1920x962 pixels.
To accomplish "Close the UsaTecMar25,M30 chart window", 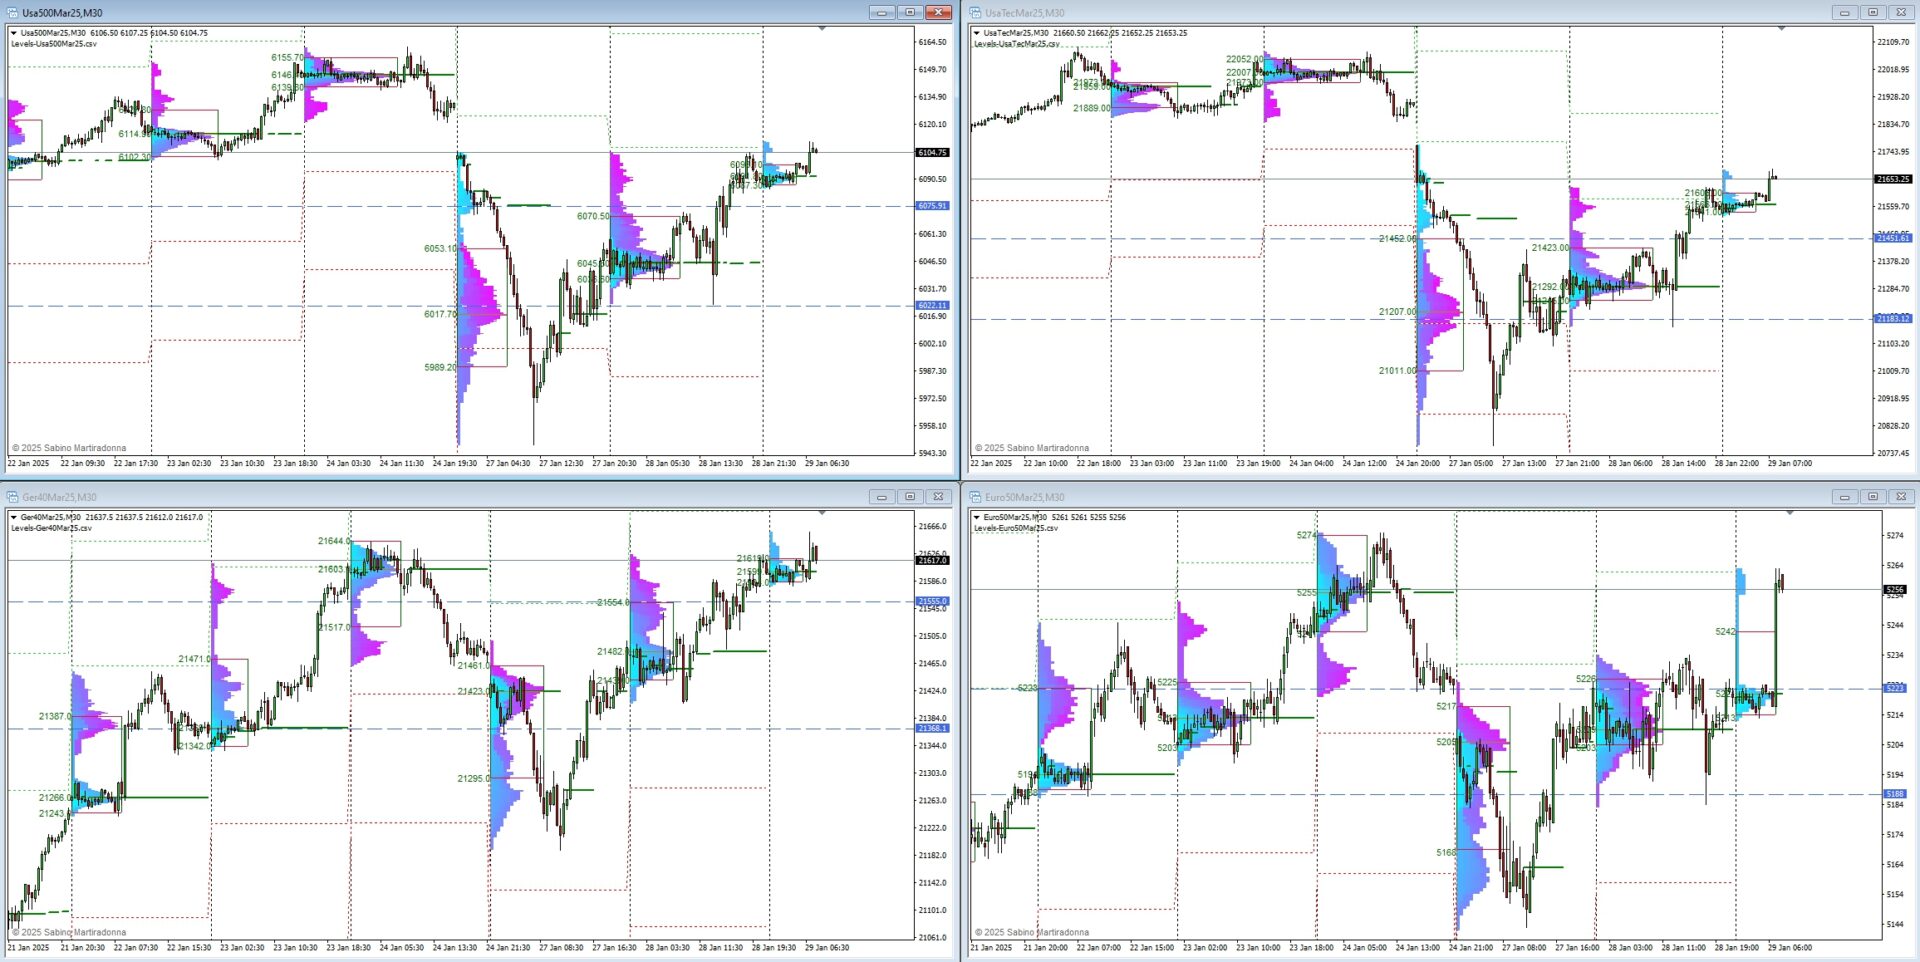I will (x=1901, y=13).
